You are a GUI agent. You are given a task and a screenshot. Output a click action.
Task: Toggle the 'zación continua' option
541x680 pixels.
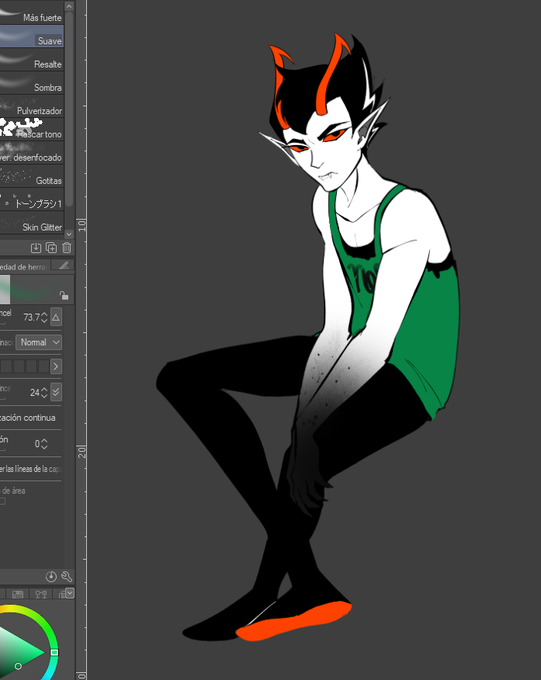click(28, 418)
